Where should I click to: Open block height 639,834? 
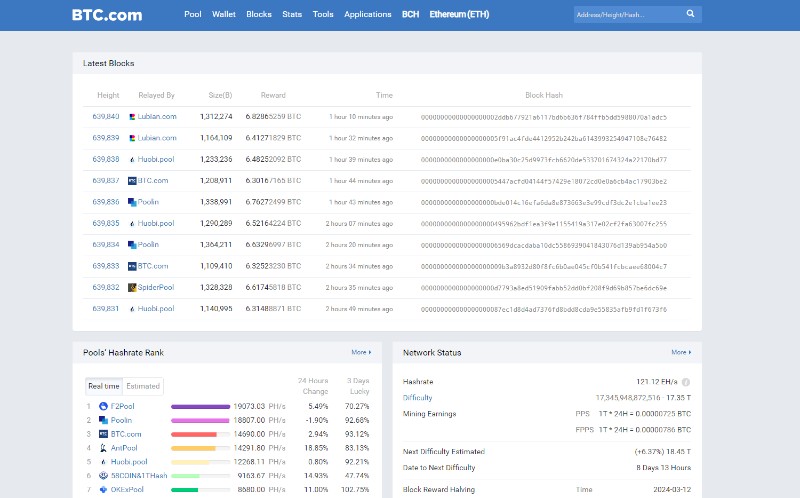click(x=106, y=245)
